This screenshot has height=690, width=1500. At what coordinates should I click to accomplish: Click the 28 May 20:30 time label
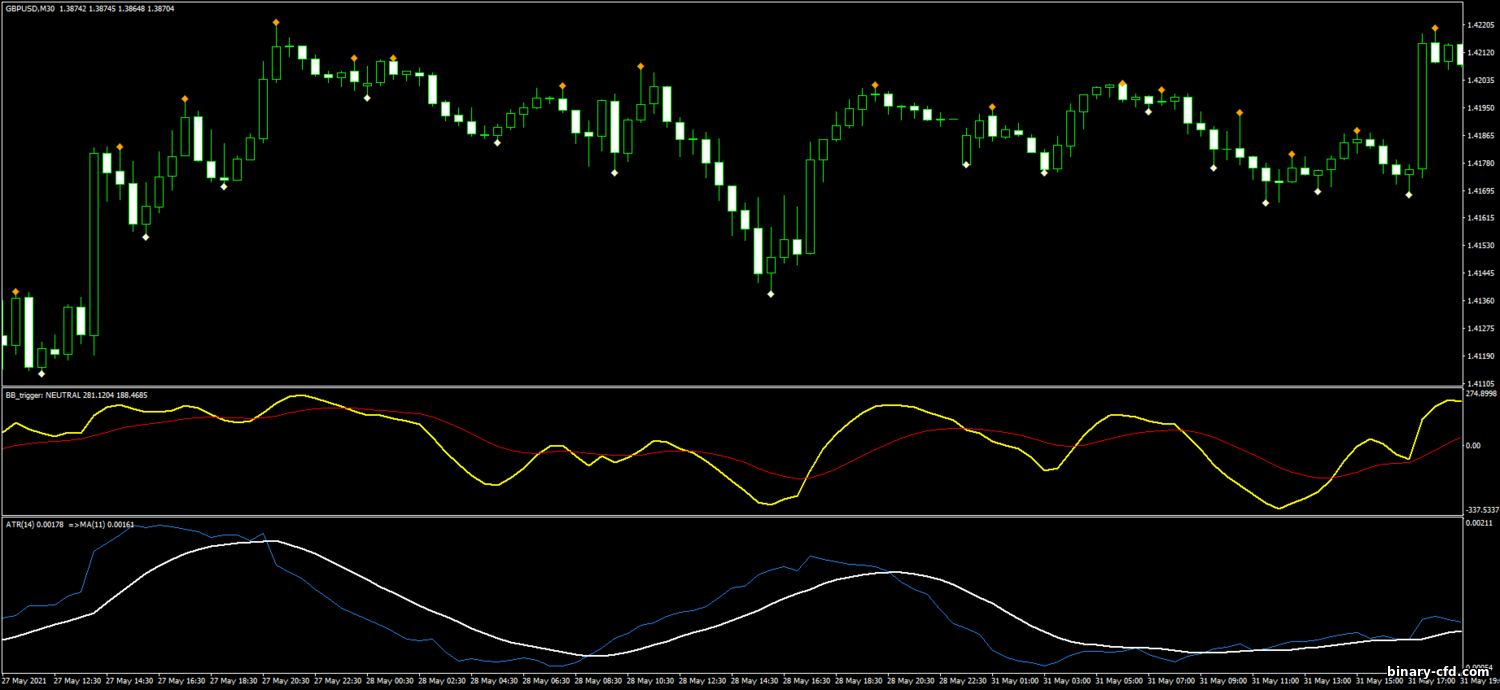coord(911,681)
